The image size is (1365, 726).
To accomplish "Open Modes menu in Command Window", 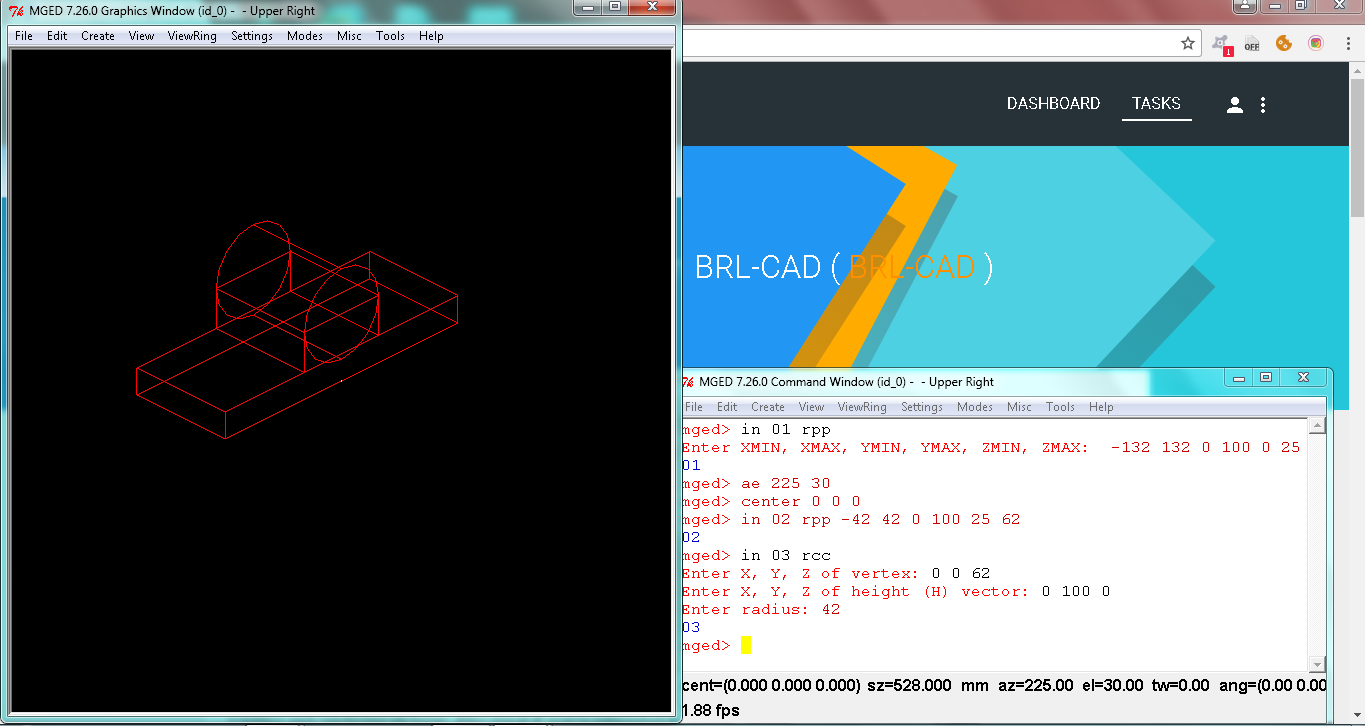I will coord(975,407).
